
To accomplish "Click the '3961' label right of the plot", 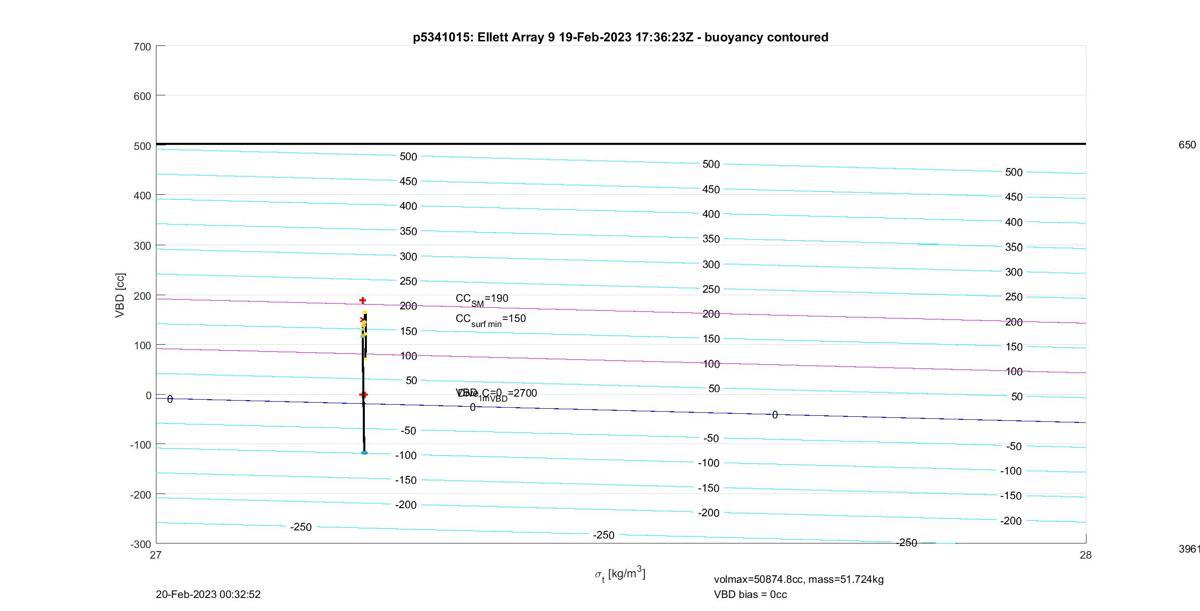I will pos(1189,549).
